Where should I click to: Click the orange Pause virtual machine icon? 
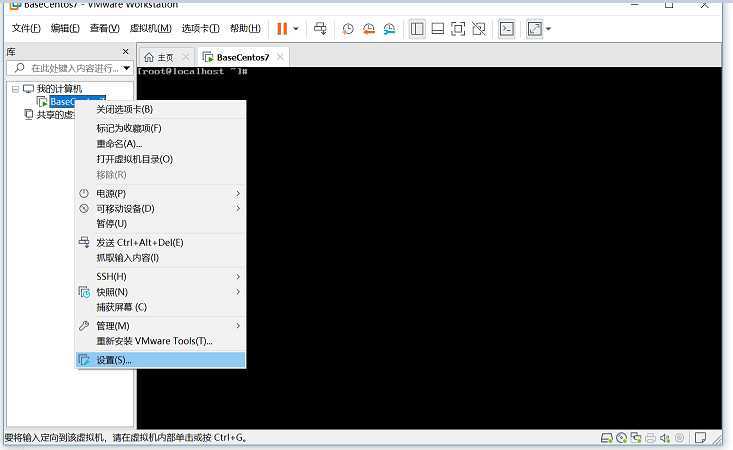pyautogui.click(x=282, y=29)
